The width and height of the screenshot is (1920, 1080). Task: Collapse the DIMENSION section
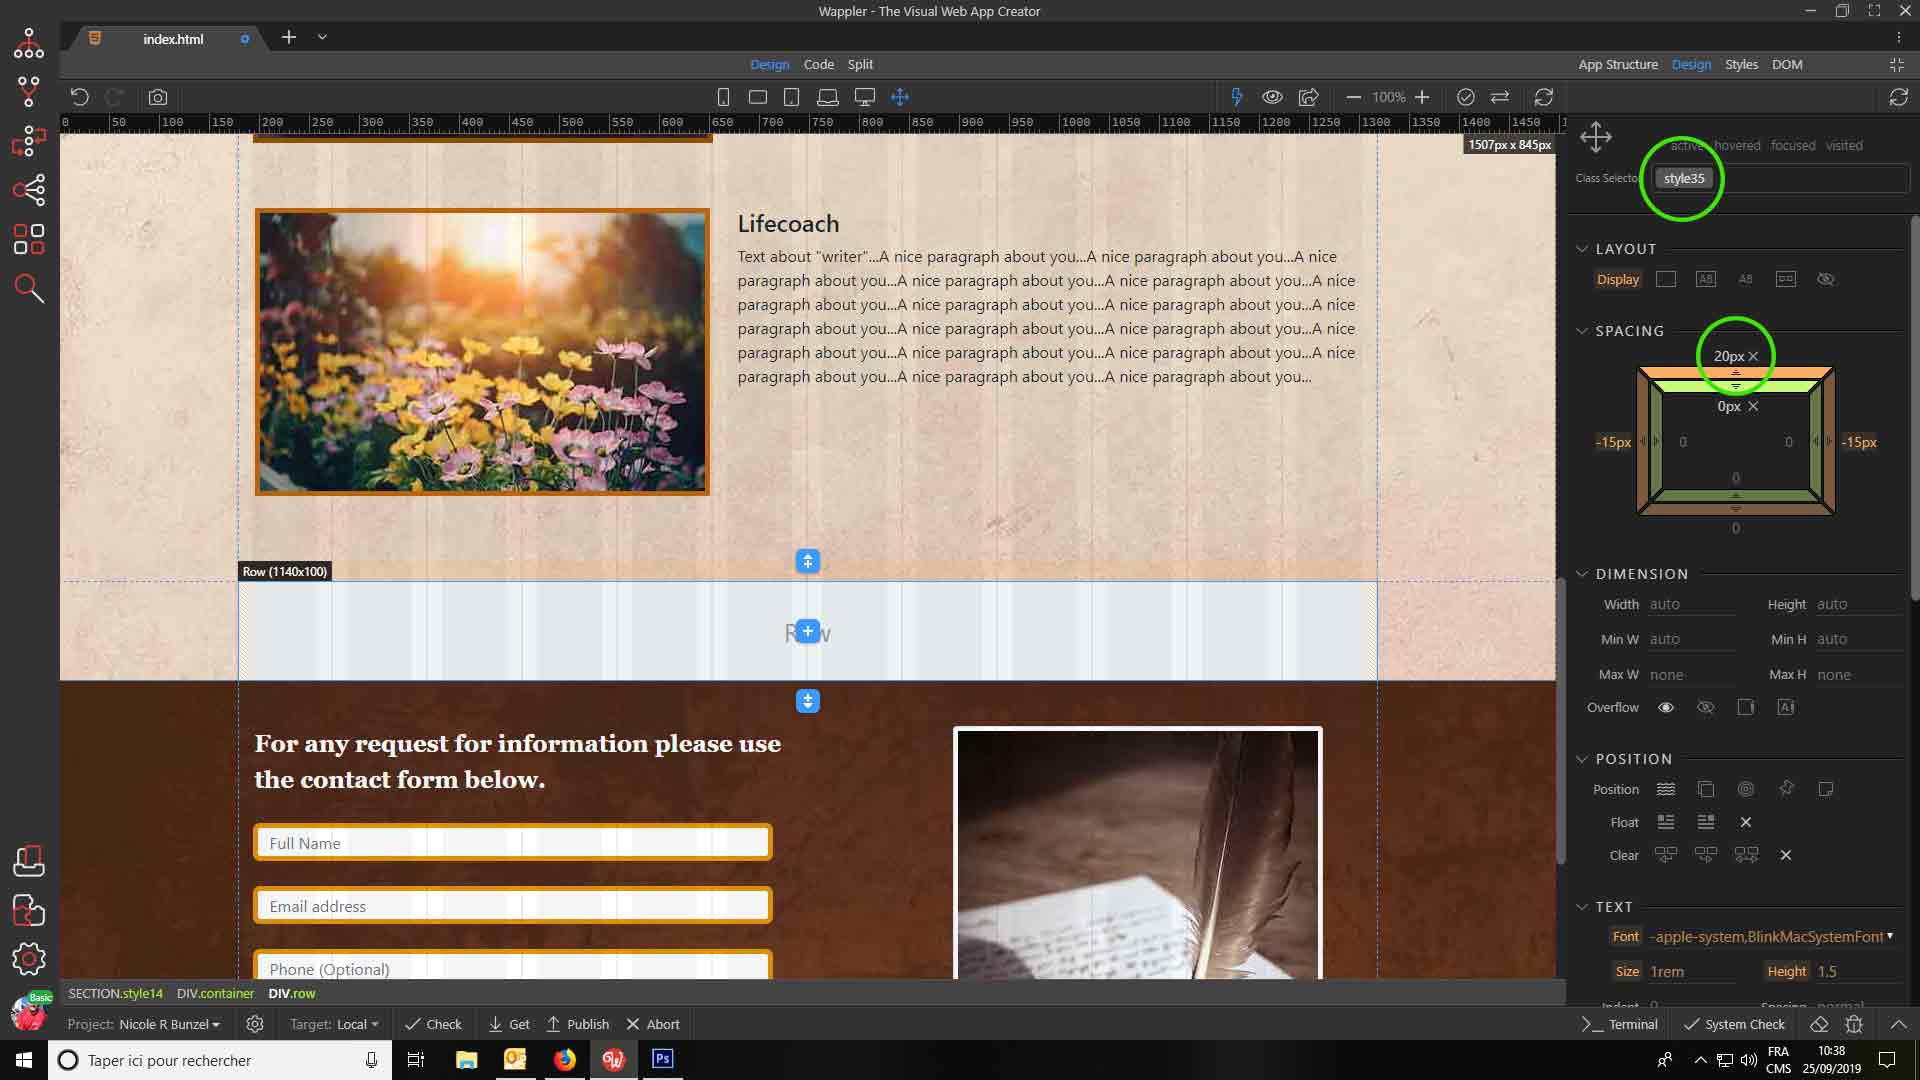pyautogui.click(x=1582, y=574)
